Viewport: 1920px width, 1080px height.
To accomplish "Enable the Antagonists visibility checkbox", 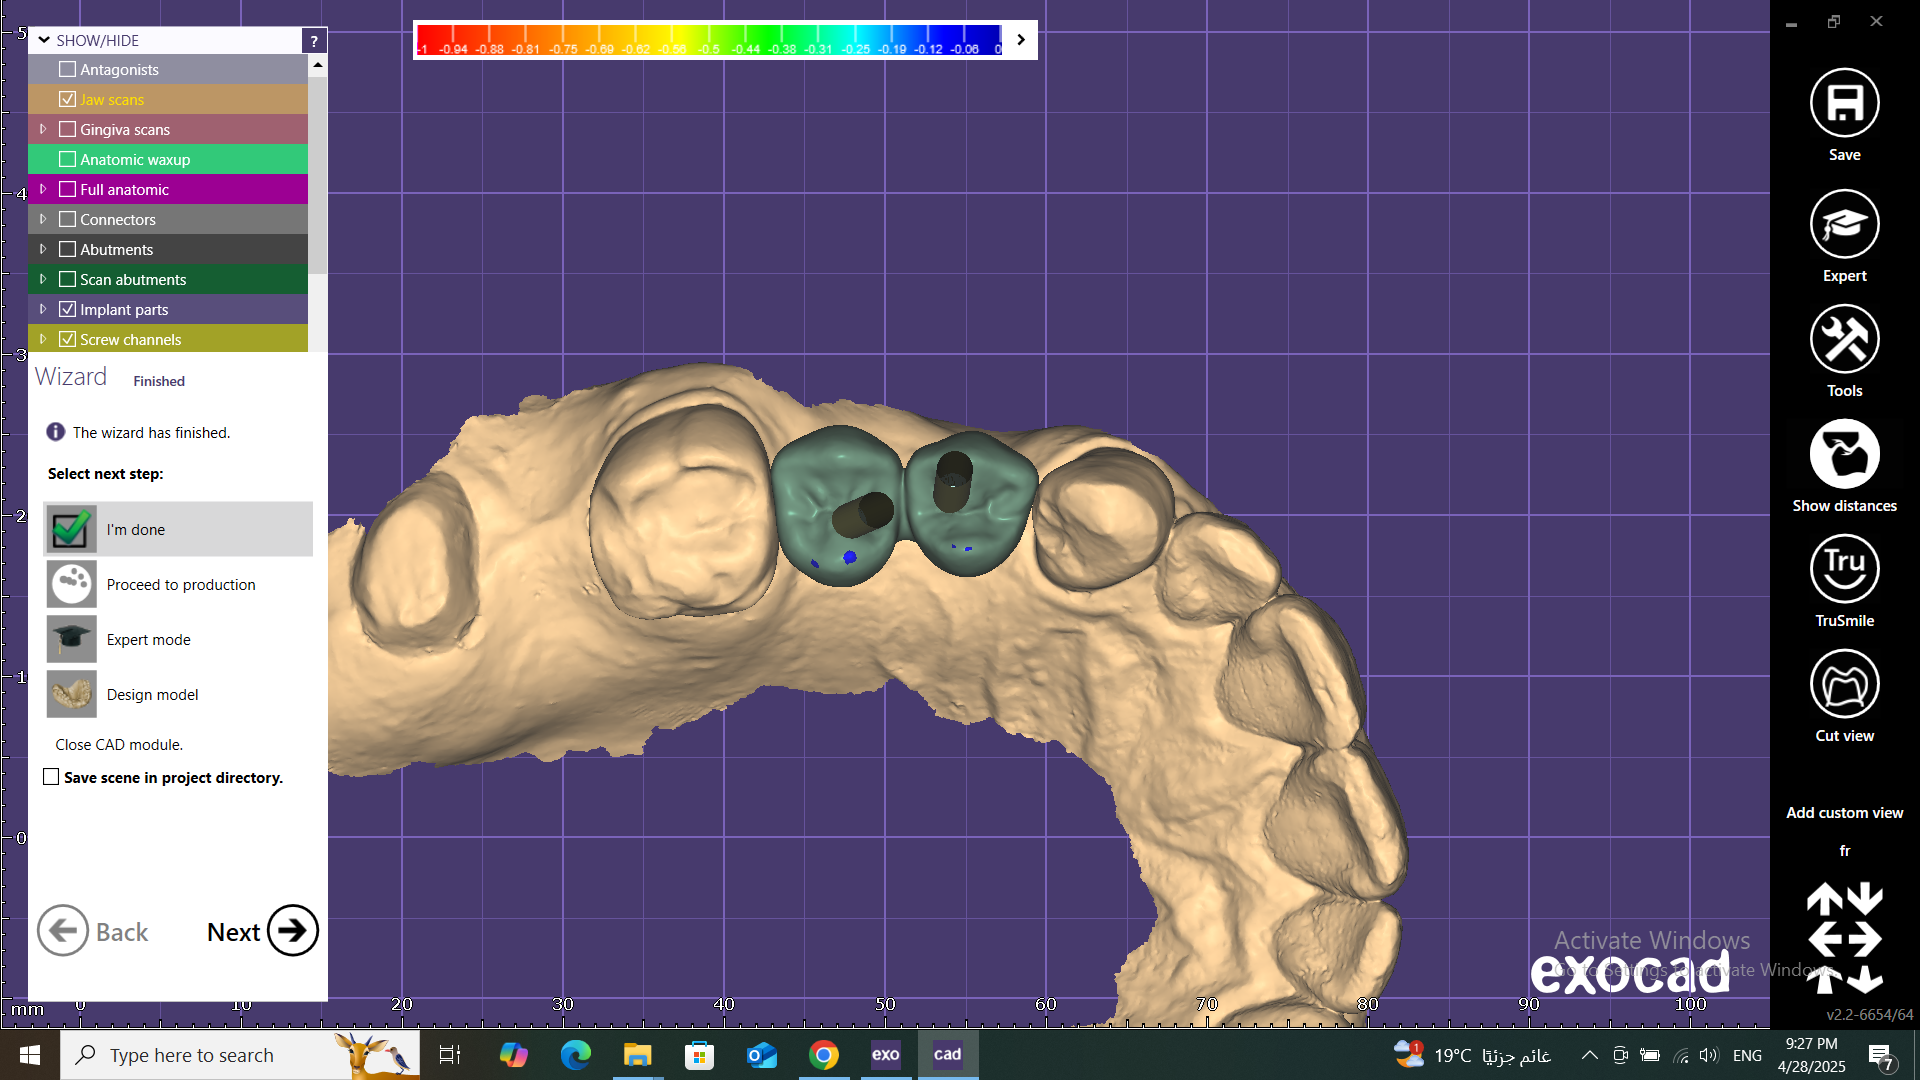I will [68, 69].
